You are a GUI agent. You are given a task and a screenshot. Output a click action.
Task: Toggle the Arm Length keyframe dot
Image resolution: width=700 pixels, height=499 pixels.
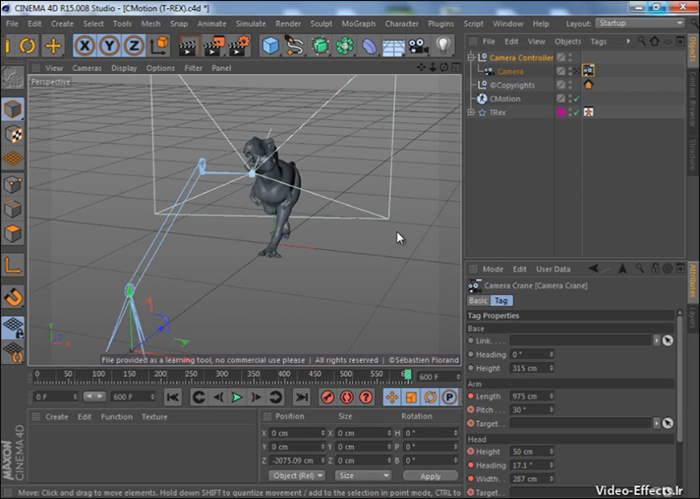click(x=471, y=396)
